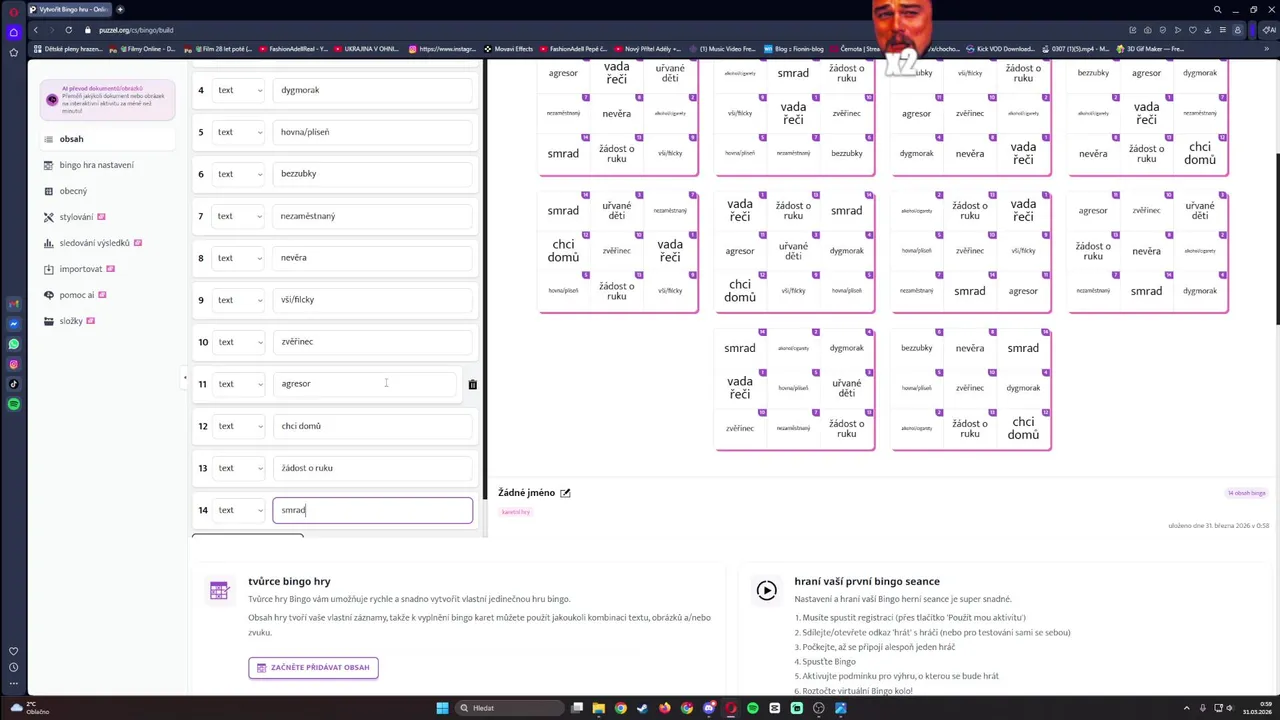Click text field containing smrad
Image resolution: width=1280 pixels, height=720 pixels.
(x=372, y=510)
